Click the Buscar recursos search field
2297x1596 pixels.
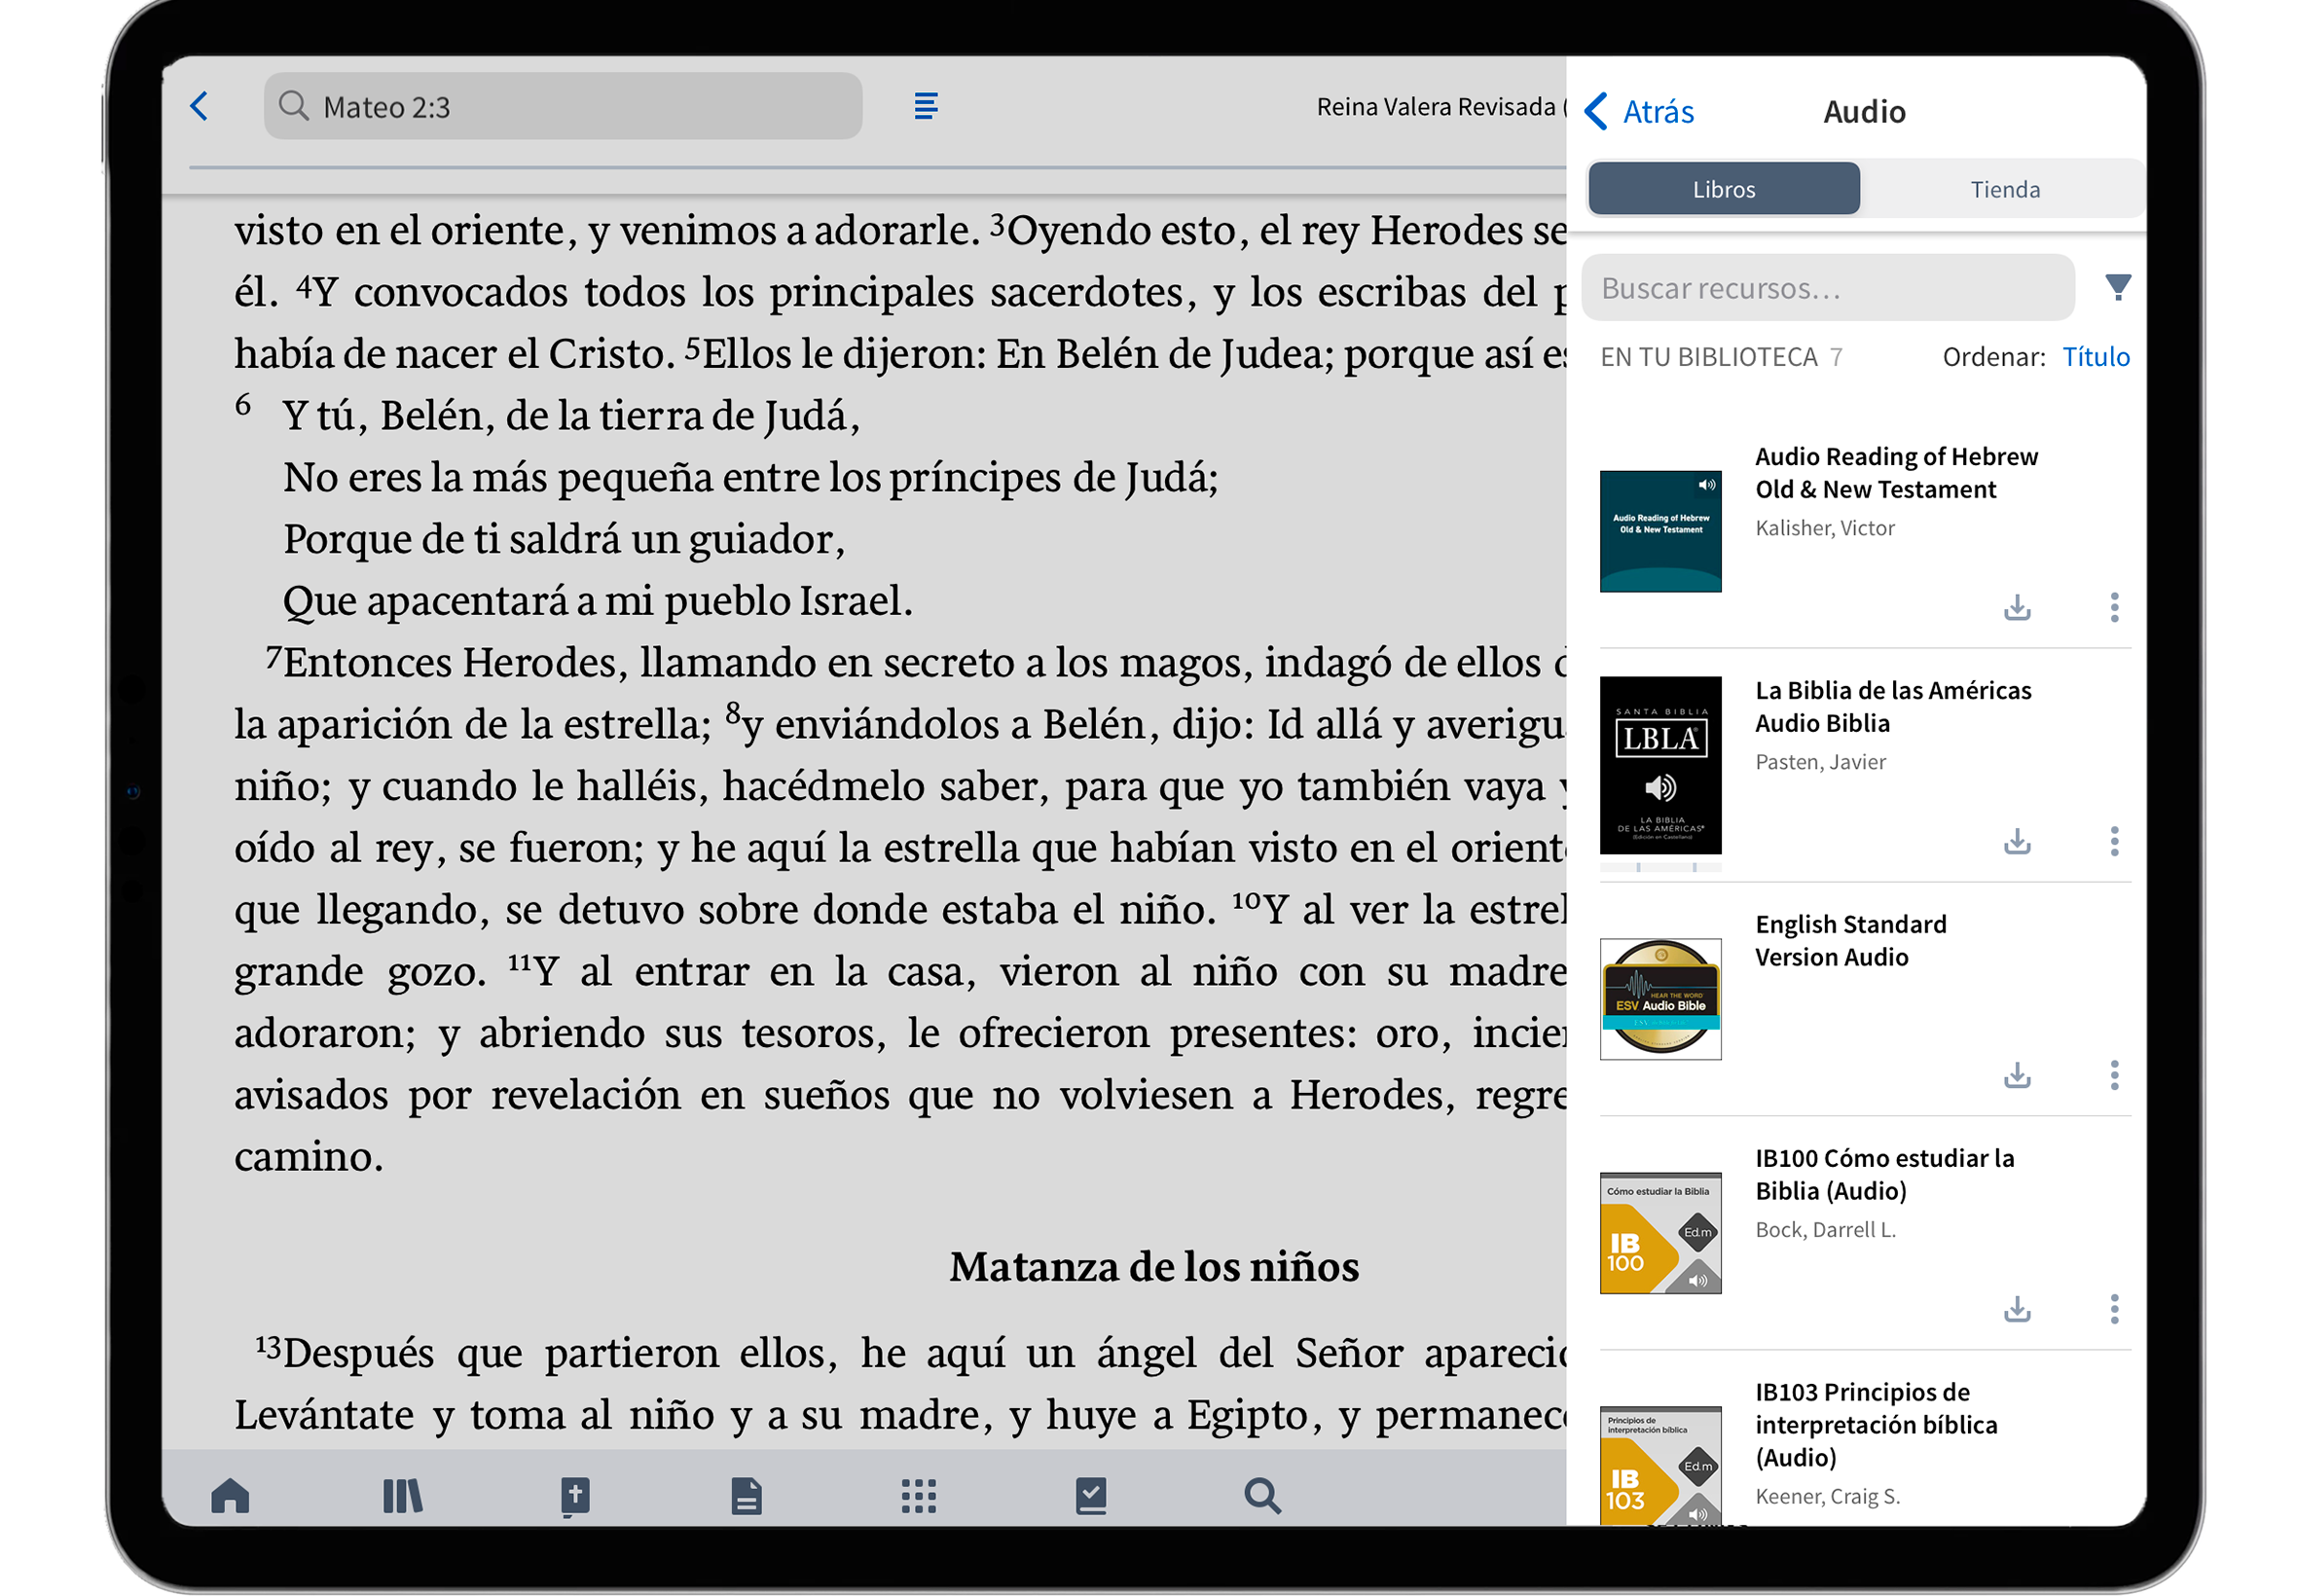1827,288
